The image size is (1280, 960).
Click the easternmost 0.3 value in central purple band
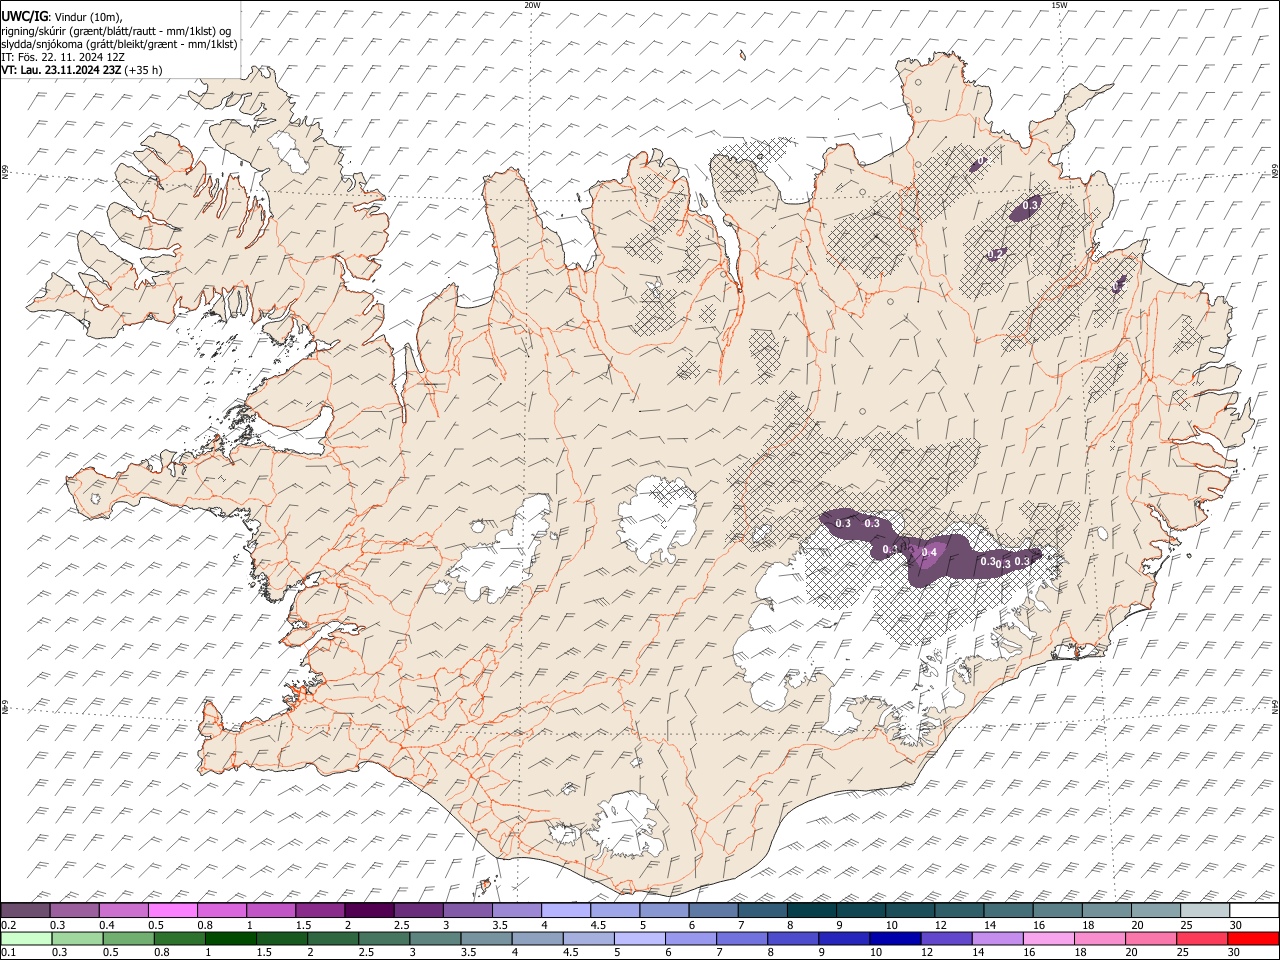click(x=1022, y=561)
